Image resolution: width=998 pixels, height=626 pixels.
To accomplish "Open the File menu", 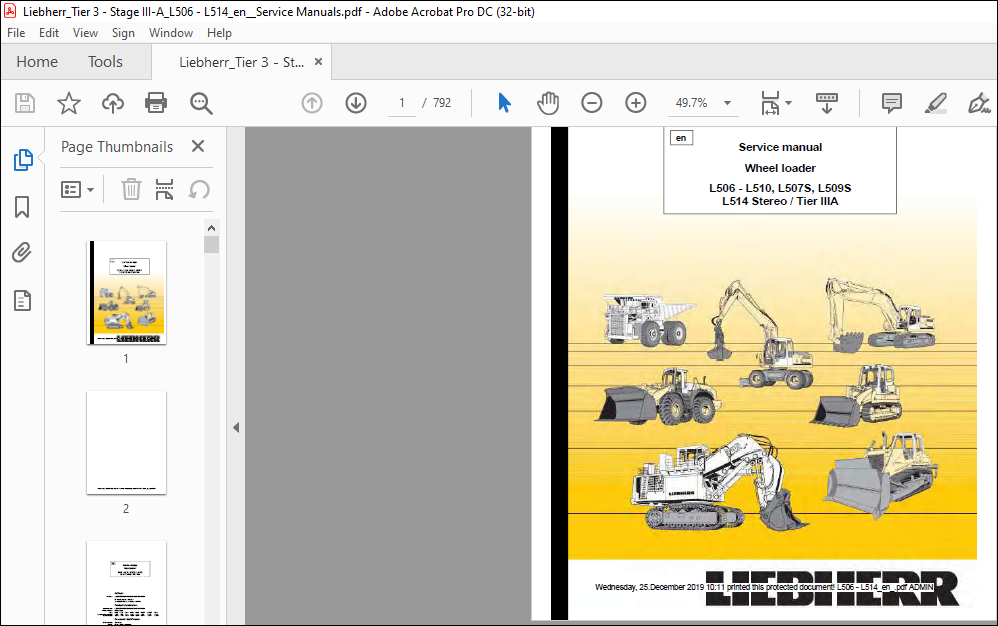I will click(x=16, y=33).
